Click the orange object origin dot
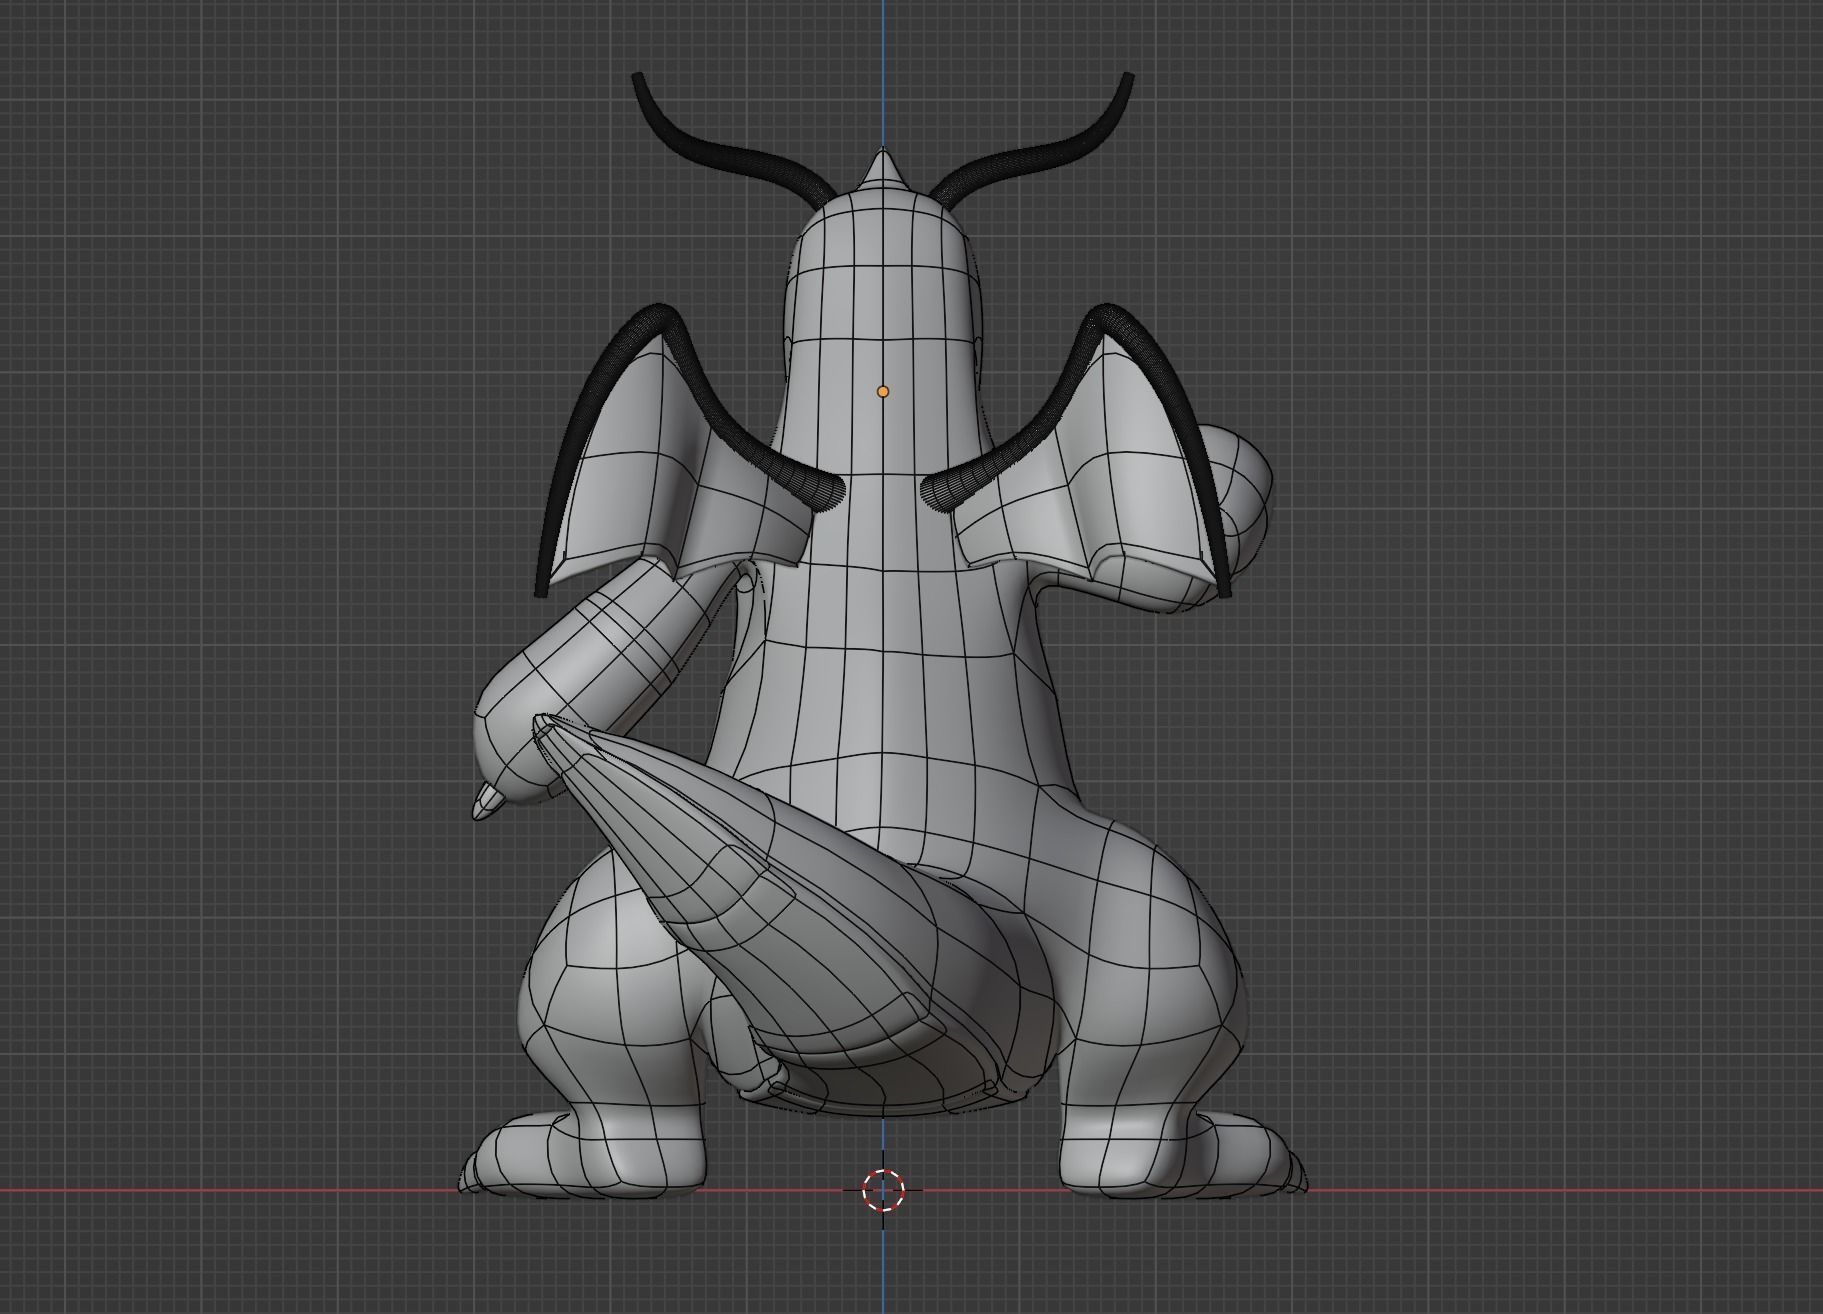Viewport: 1823px width, 1314px height. [882, 392]
